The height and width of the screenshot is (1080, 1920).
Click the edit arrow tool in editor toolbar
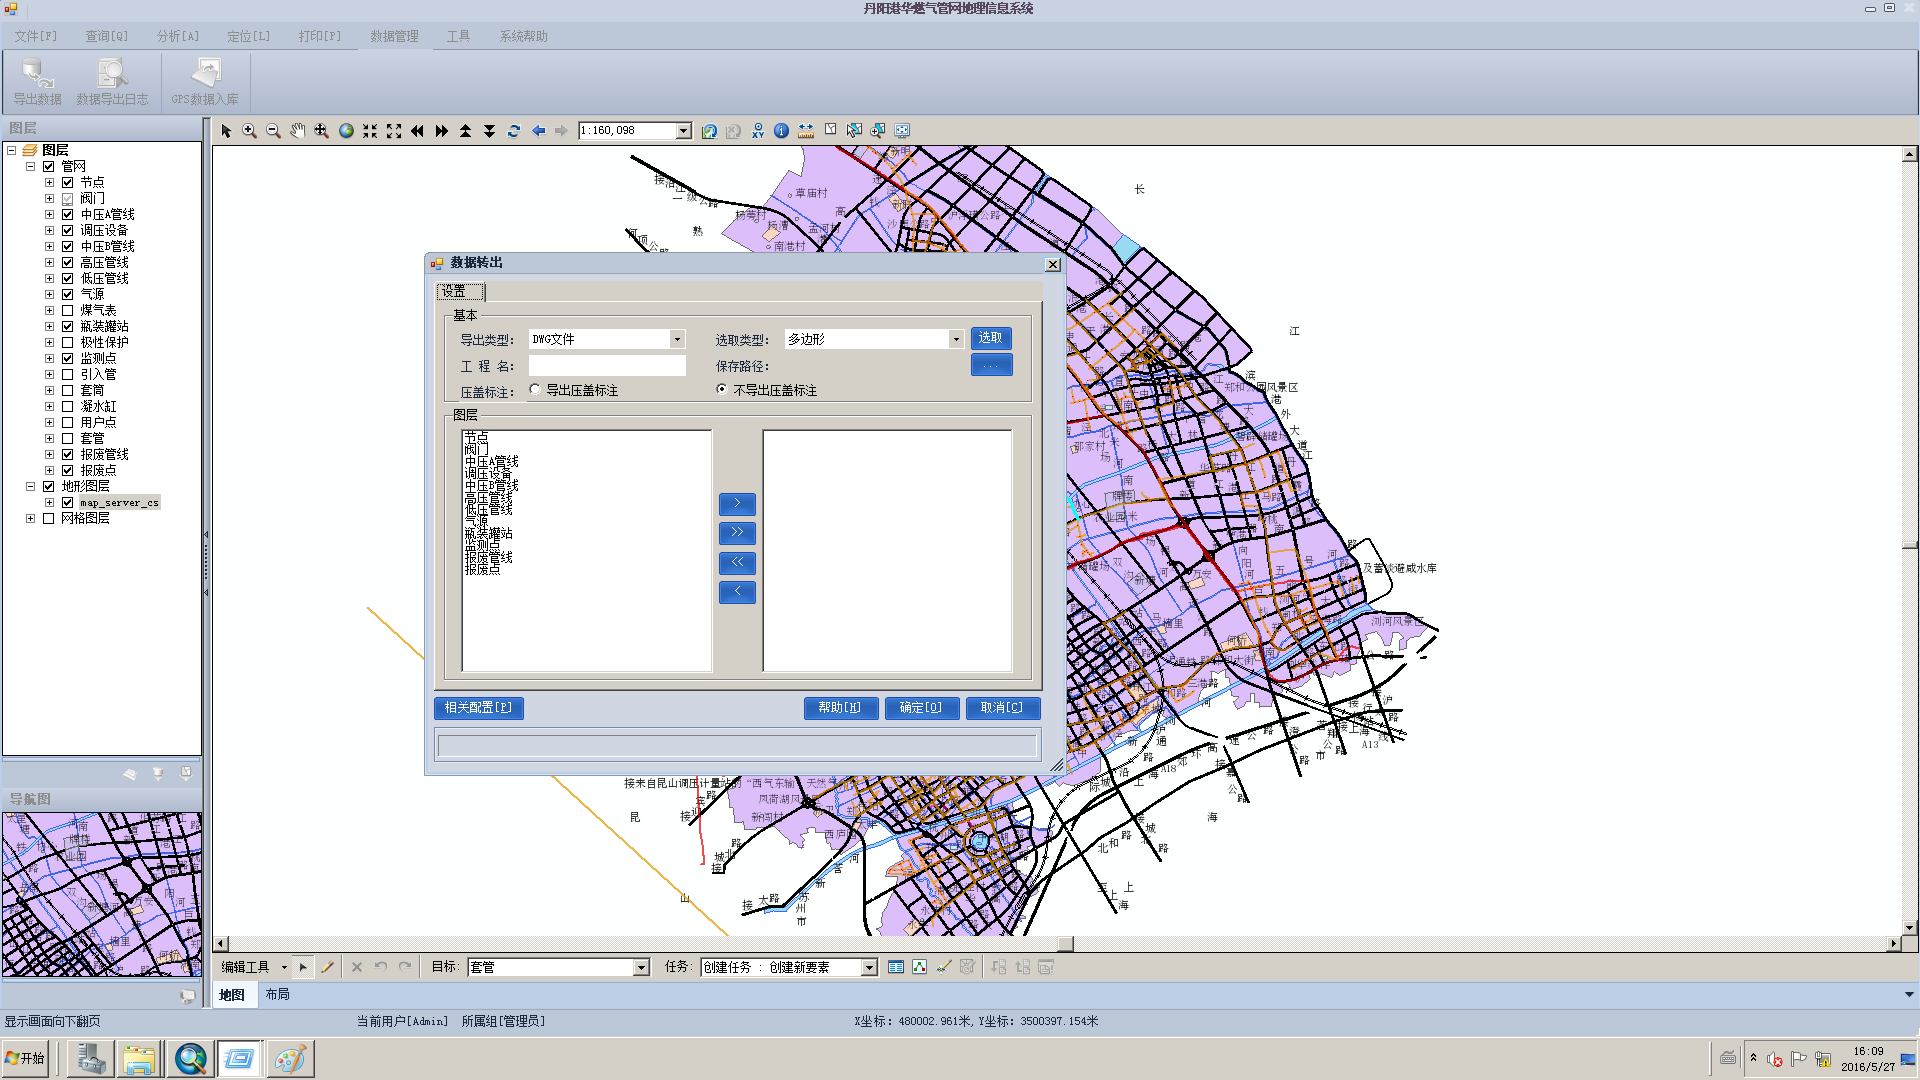point(303,967)
